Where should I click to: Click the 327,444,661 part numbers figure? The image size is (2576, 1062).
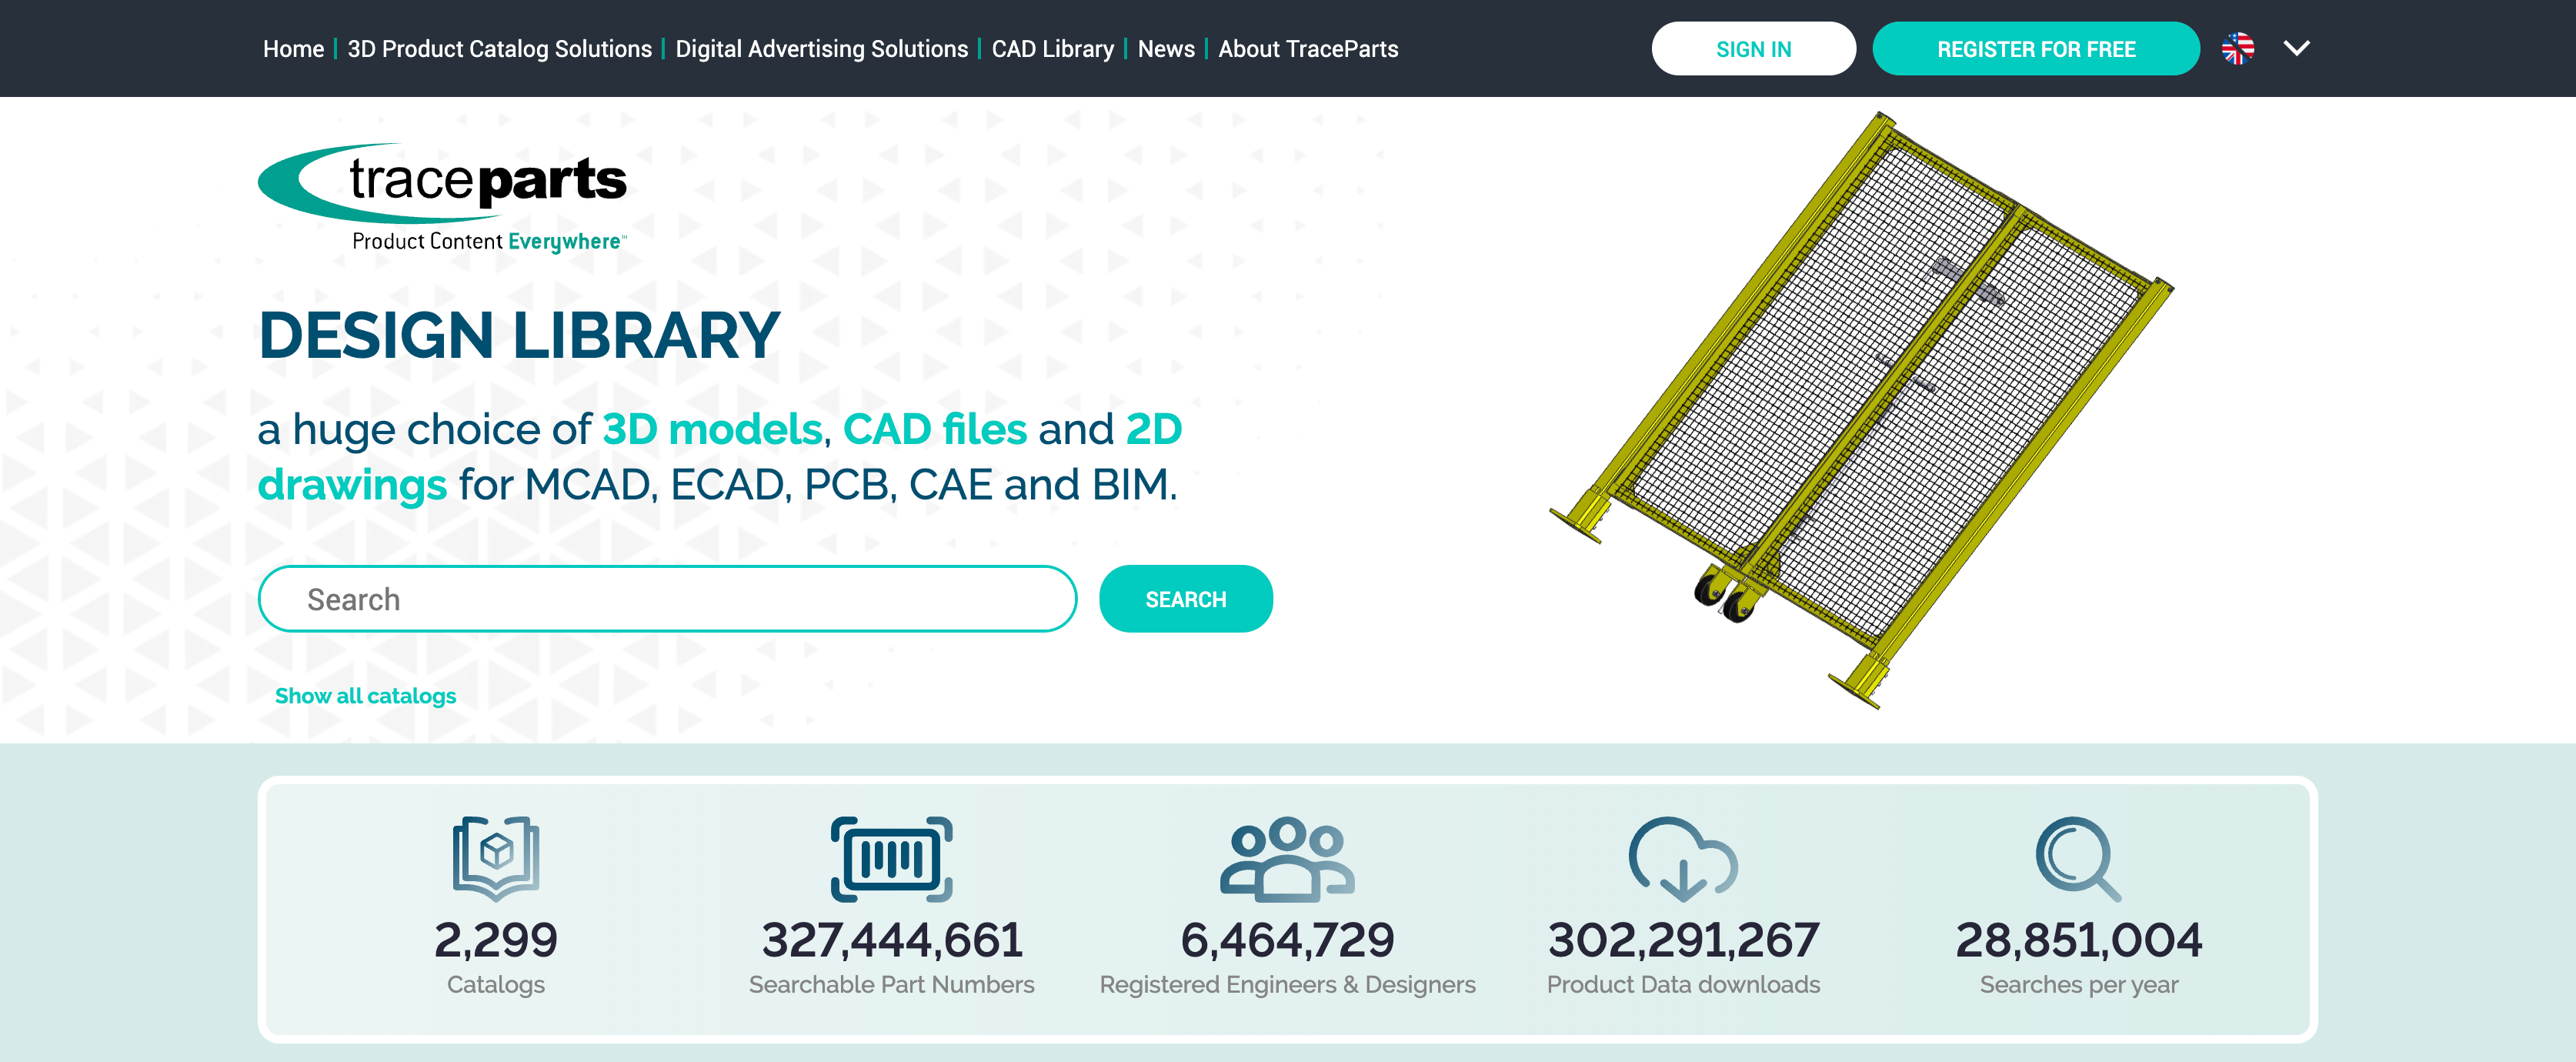(892, 940)
